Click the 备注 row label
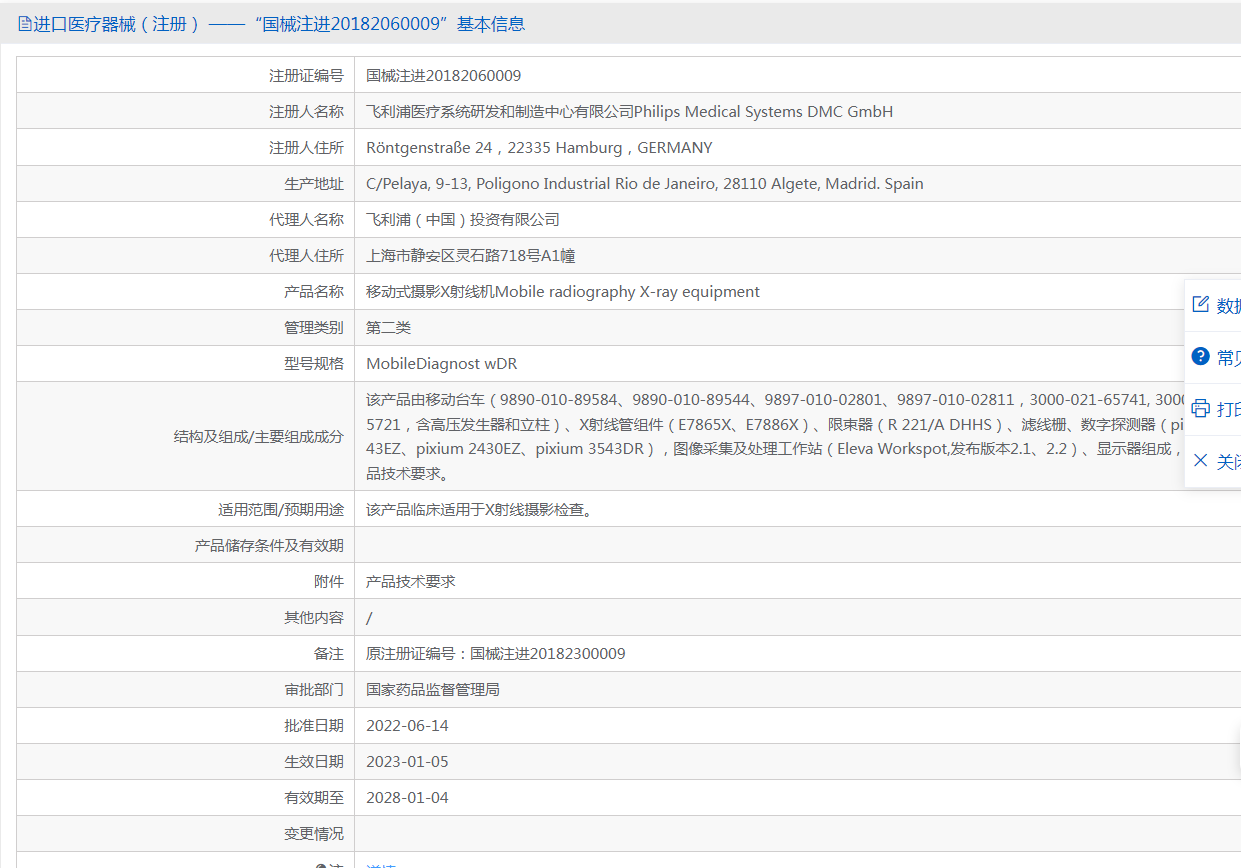The height and width of the screenshot is (868, 1241). click(329, 653)
